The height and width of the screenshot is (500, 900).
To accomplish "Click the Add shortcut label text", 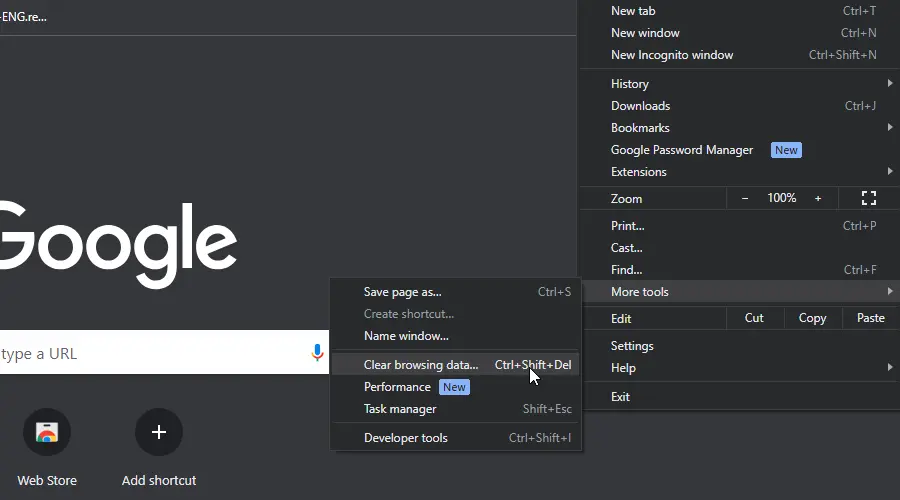I will pos(159,480).
